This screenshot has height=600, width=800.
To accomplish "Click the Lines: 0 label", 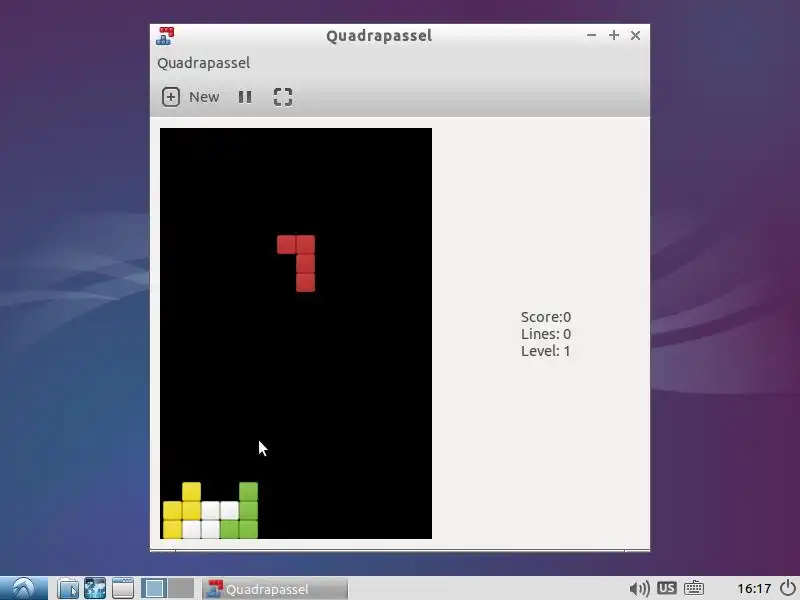I will point(545,334).
